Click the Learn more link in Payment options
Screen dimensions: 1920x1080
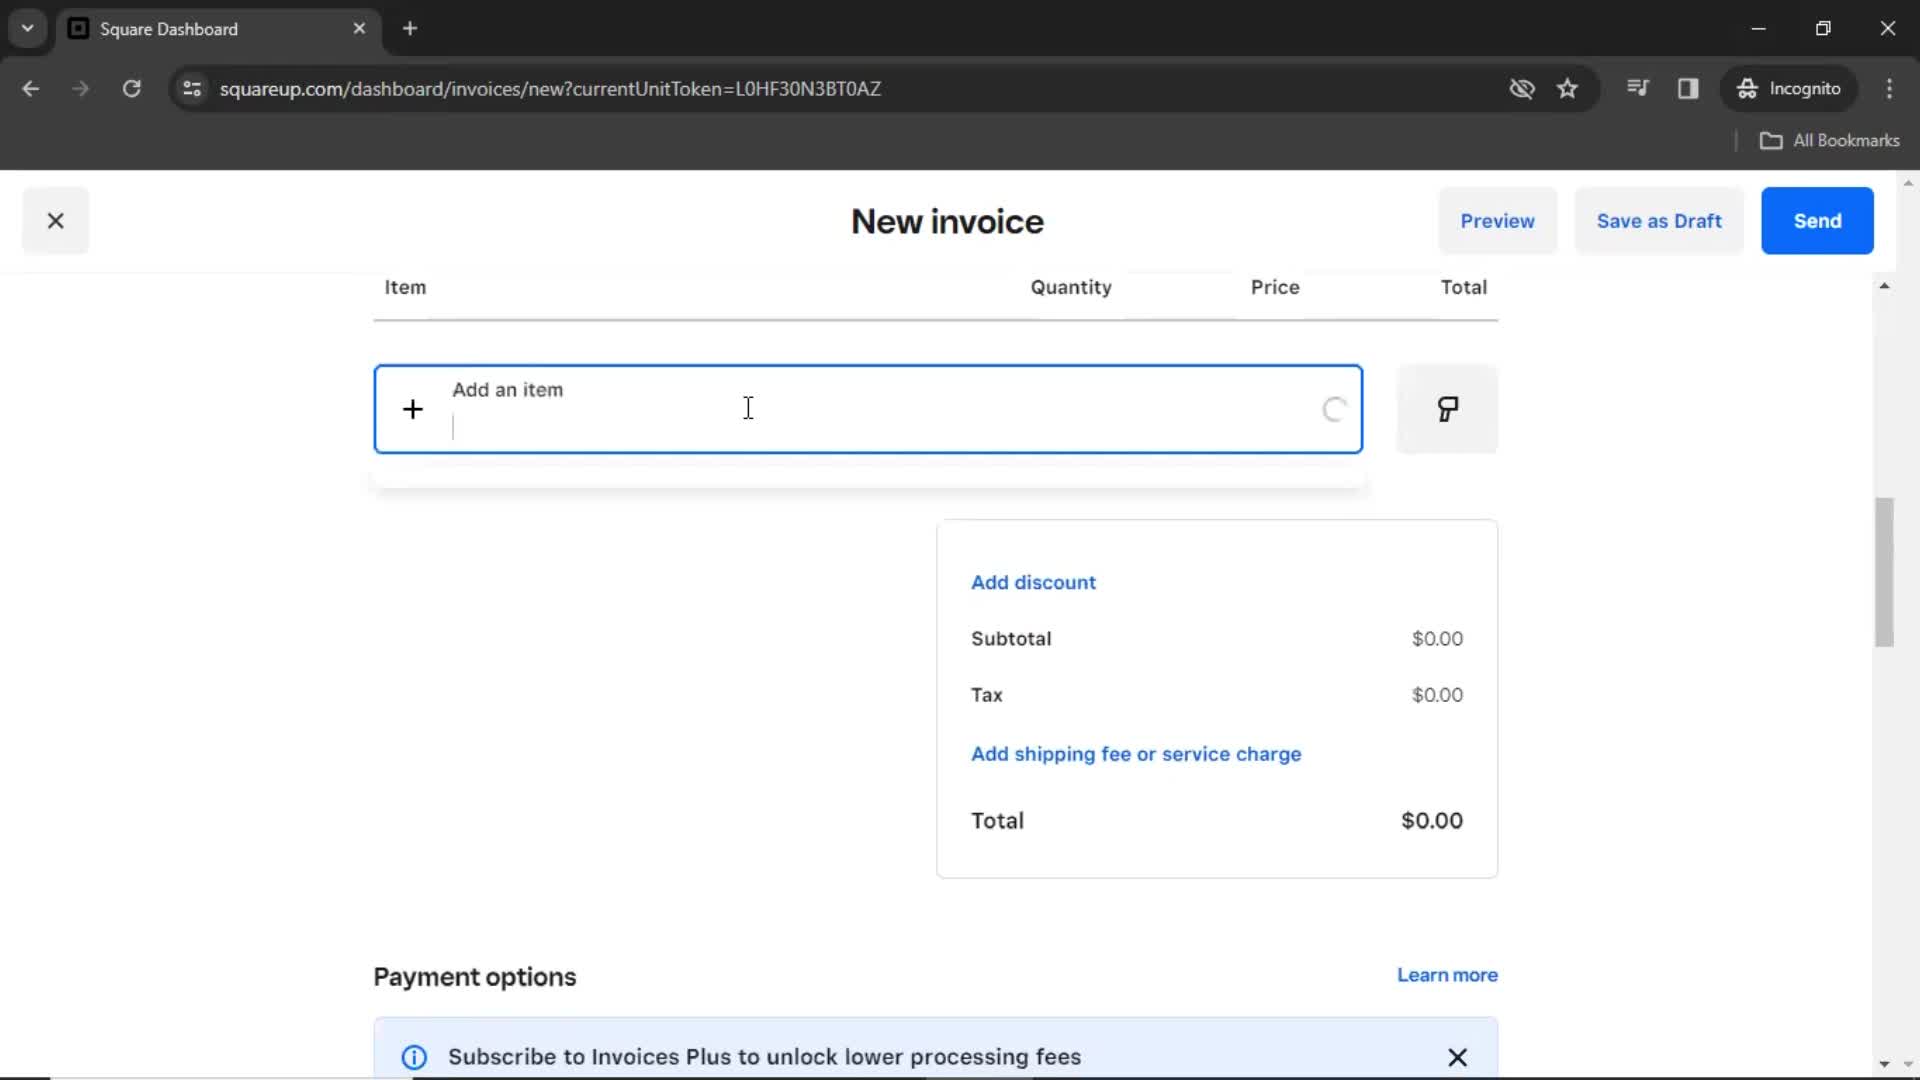1447,975
